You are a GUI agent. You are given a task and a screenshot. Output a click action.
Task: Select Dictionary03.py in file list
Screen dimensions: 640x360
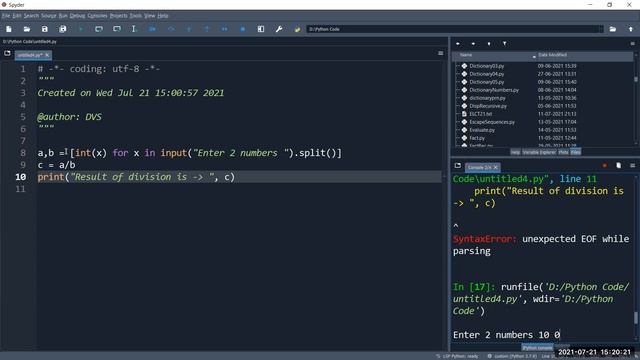(x=487, y=66)
